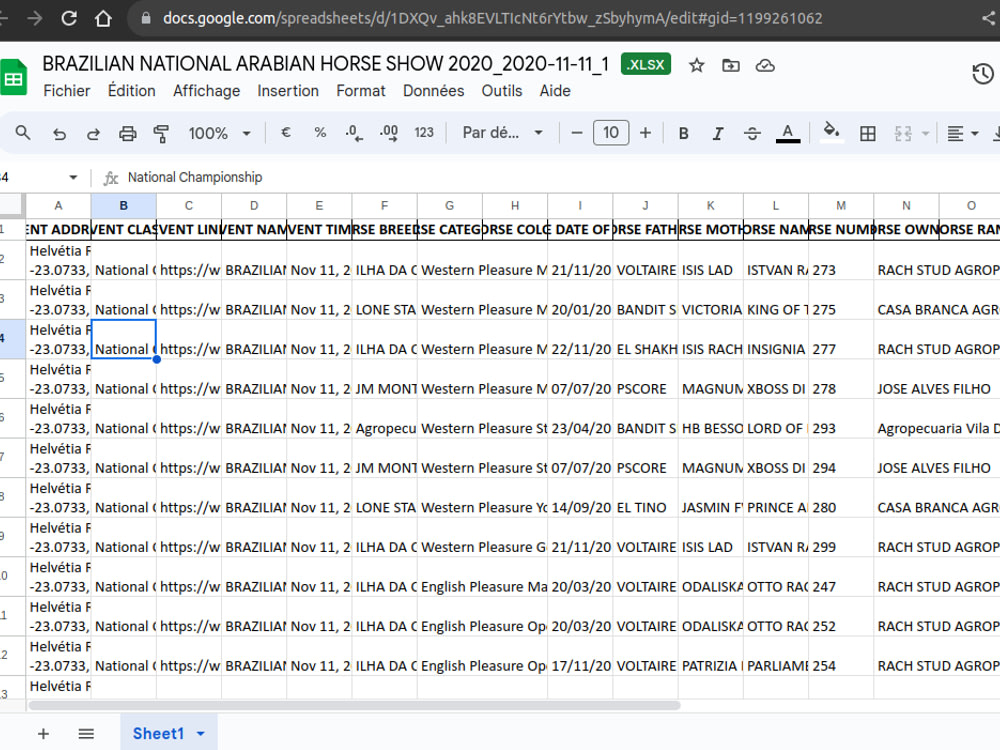The image size is (1000, 750).
Task: Toggle bold formatting
Action: [684, 133]
